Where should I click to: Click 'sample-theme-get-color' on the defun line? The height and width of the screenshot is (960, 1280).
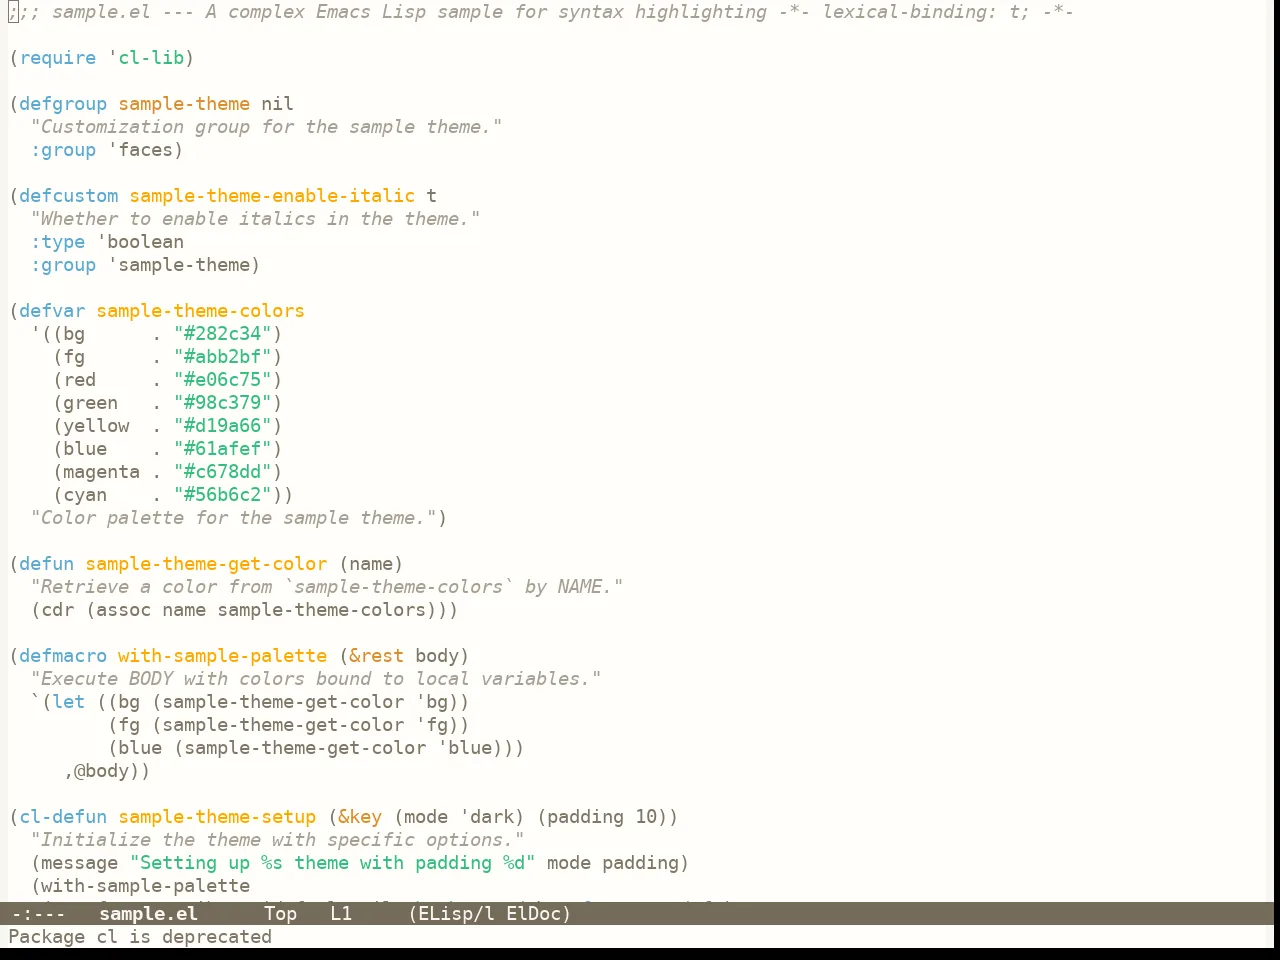click(206, 564)
